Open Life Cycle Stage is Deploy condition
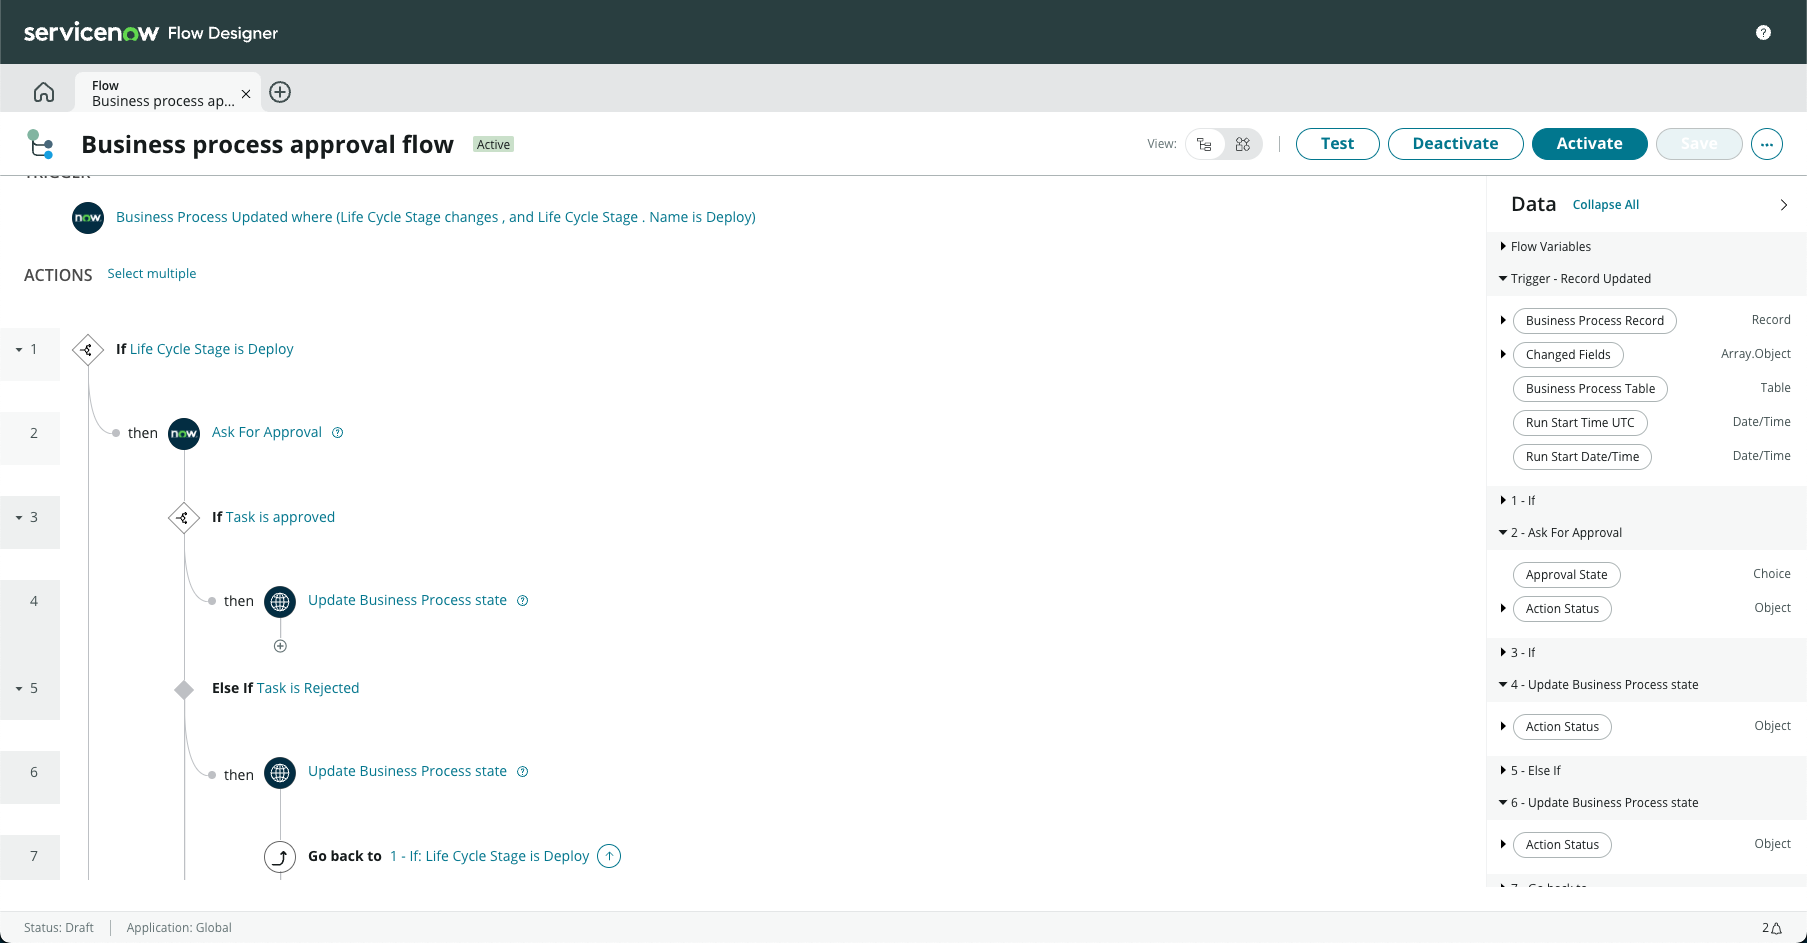 pyautogui.click(x=212, y=349)
